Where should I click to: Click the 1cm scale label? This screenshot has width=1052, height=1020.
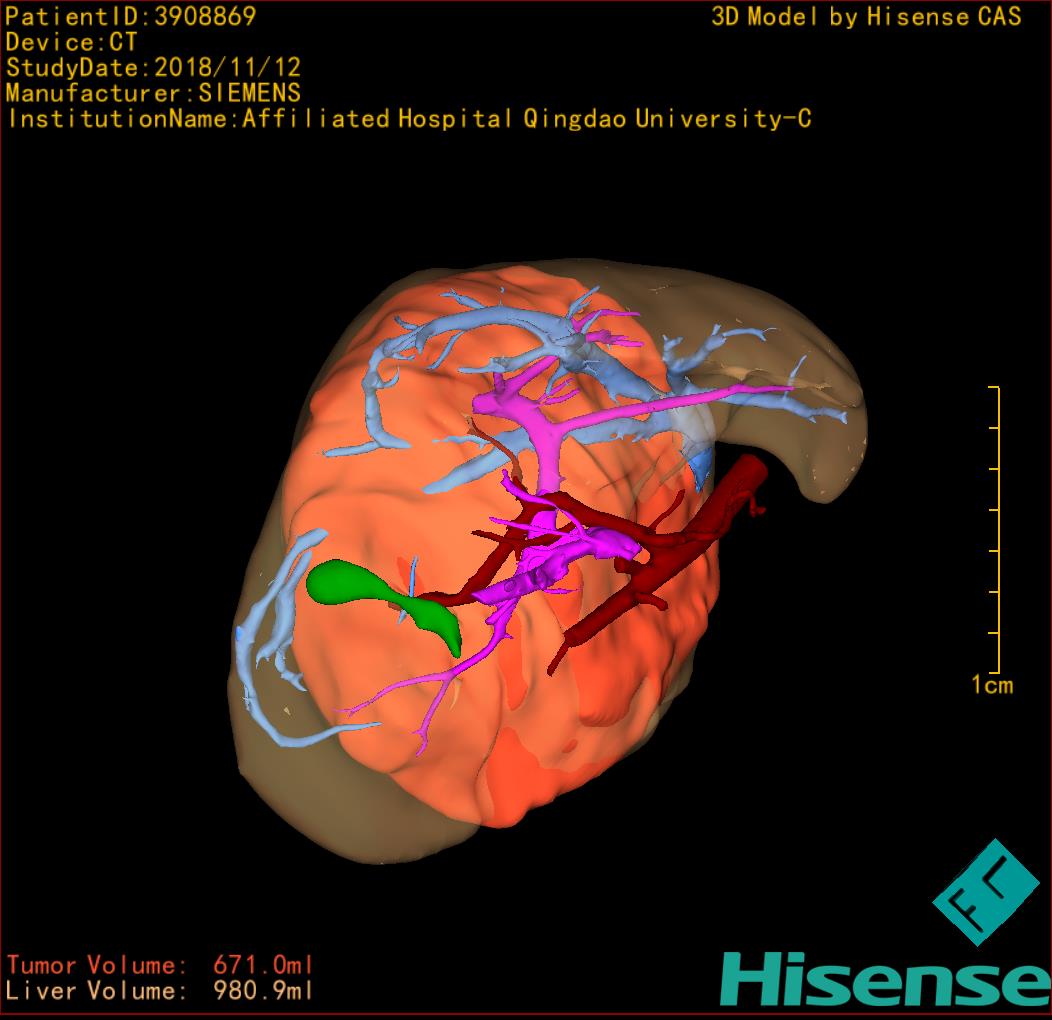coord(991,686)
